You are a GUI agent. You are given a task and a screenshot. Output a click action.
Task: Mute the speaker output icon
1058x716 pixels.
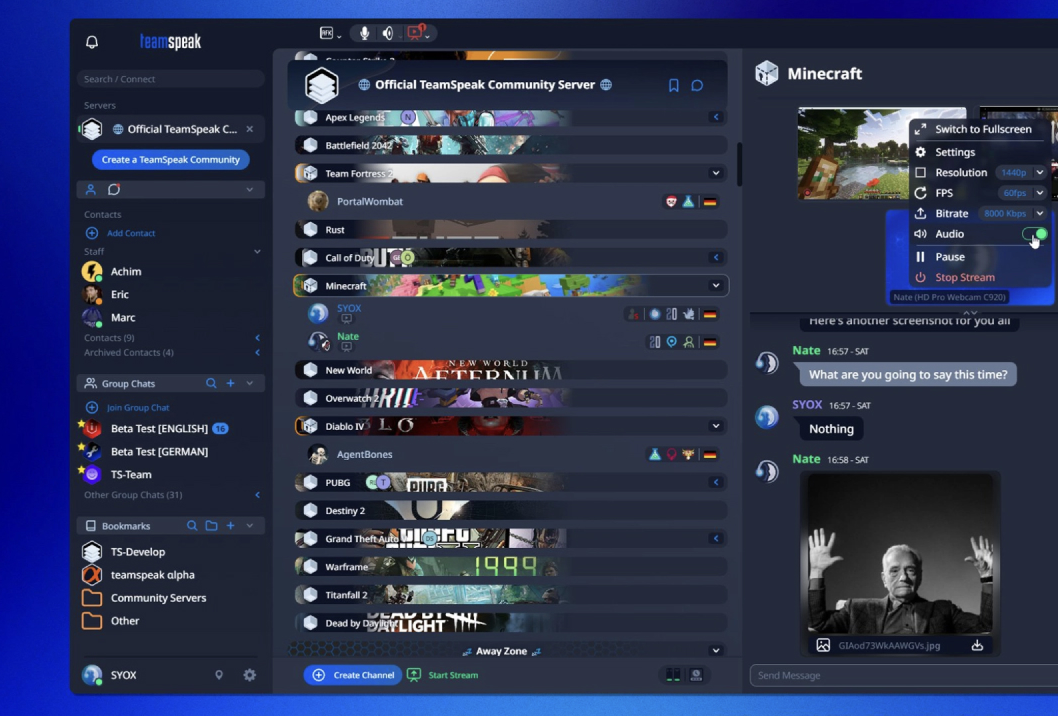[x=388, y=33]
